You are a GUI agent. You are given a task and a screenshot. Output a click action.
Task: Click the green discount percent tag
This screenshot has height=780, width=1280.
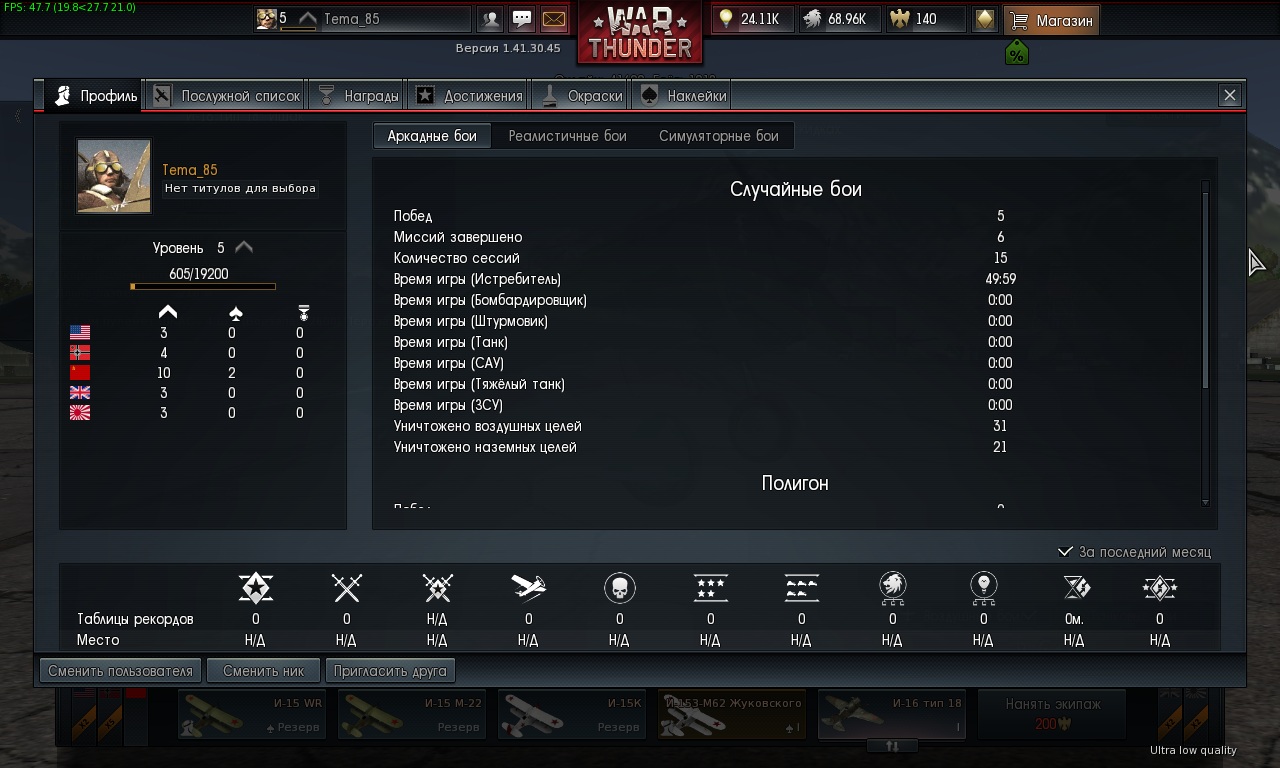click(x=1016, y=53)
